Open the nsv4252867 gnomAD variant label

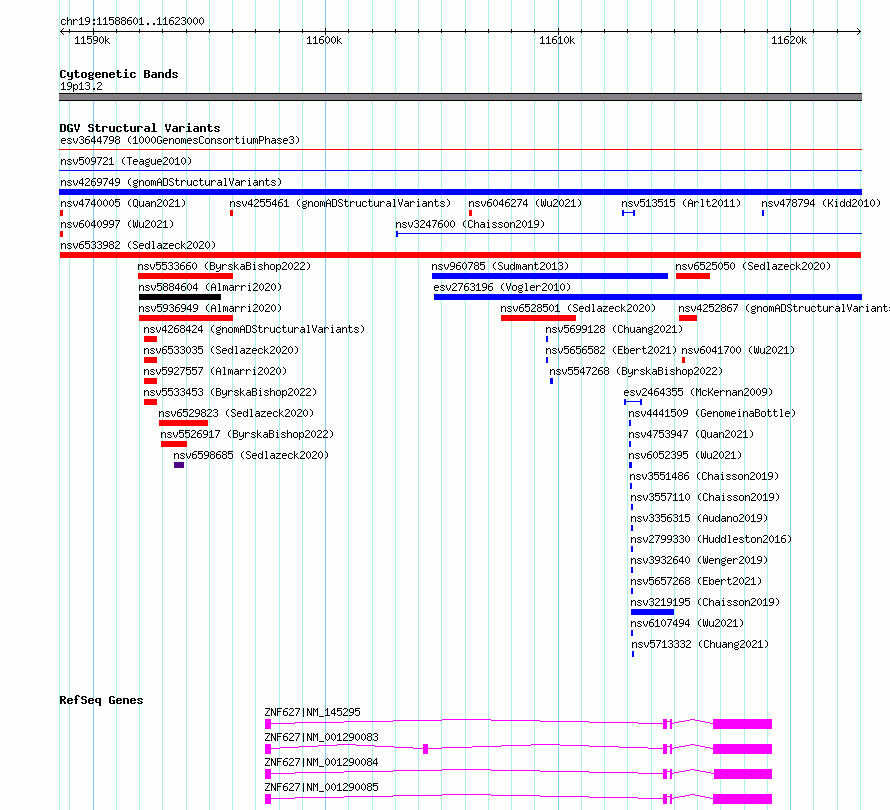coord(784,308)
